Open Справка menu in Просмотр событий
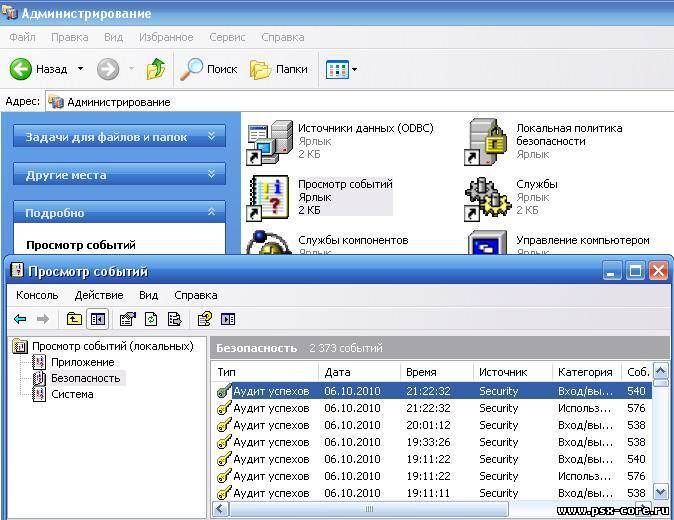This screenshot has width=674, height=520. 196,295
